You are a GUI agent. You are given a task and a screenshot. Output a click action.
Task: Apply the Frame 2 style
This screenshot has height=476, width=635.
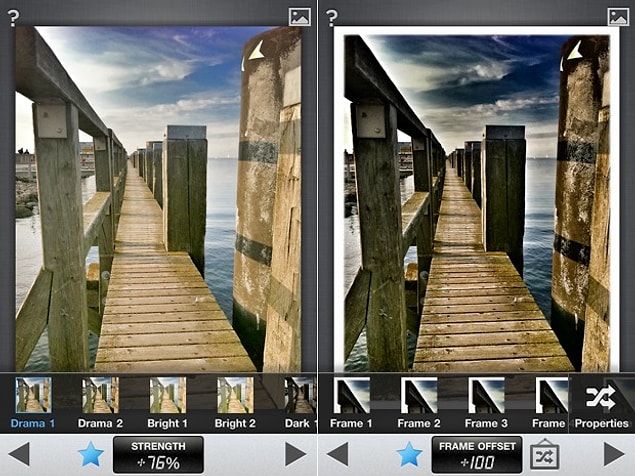coord(419,395)
